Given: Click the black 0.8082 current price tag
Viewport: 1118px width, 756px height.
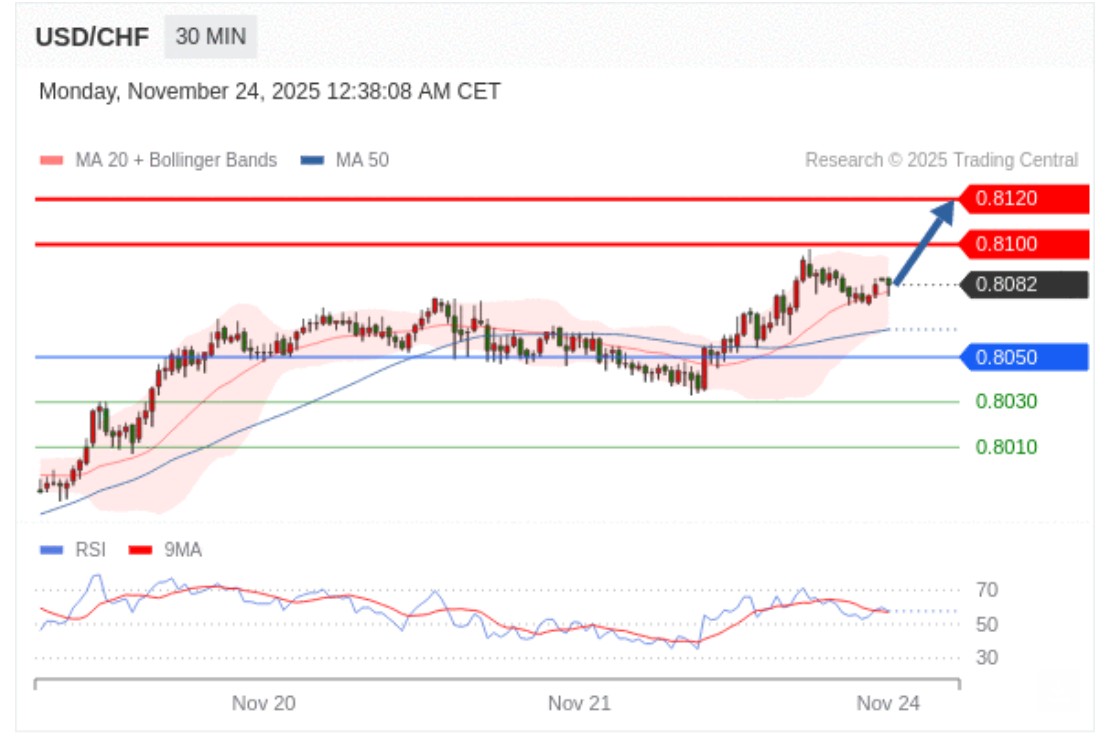Looking at the screenshot, I should click(x=1022, y=285).
